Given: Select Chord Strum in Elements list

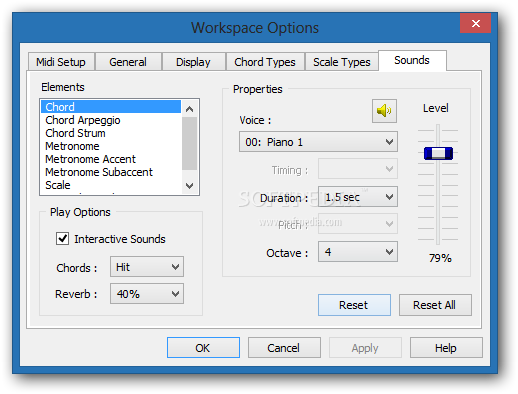Looking at the screenshot, I should click(x=75, y=133).
